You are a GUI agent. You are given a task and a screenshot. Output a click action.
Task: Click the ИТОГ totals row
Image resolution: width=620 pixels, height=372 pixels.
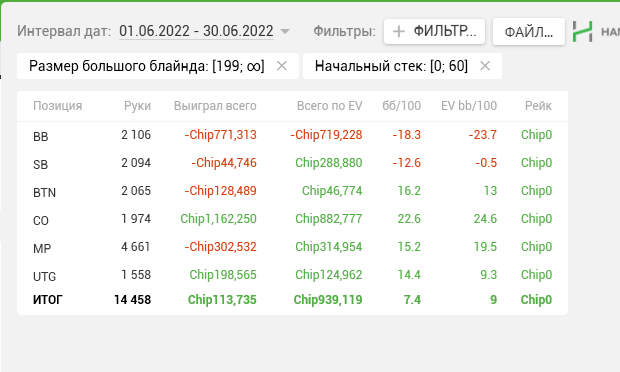pyautogui.click(x=292, y=300)
